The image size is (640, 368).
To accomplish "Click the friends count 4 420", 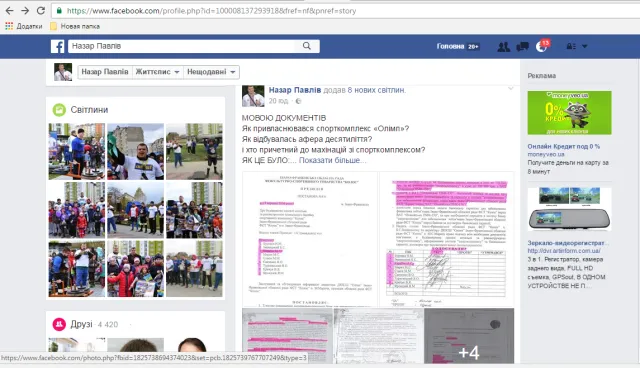I will pyautogui.click(x=108, y=325).
